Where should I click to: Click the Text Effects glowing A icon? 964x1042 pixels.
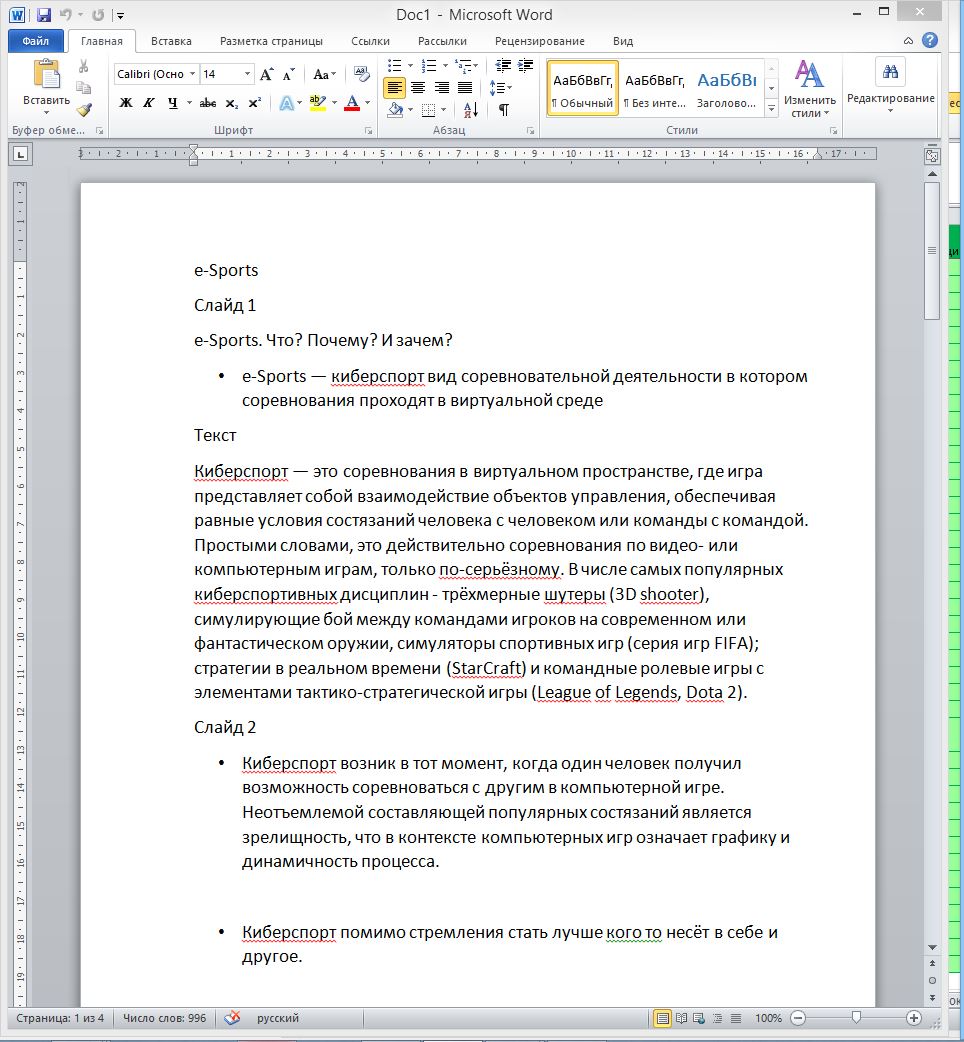pyautogui.click(x=286, y=103)
